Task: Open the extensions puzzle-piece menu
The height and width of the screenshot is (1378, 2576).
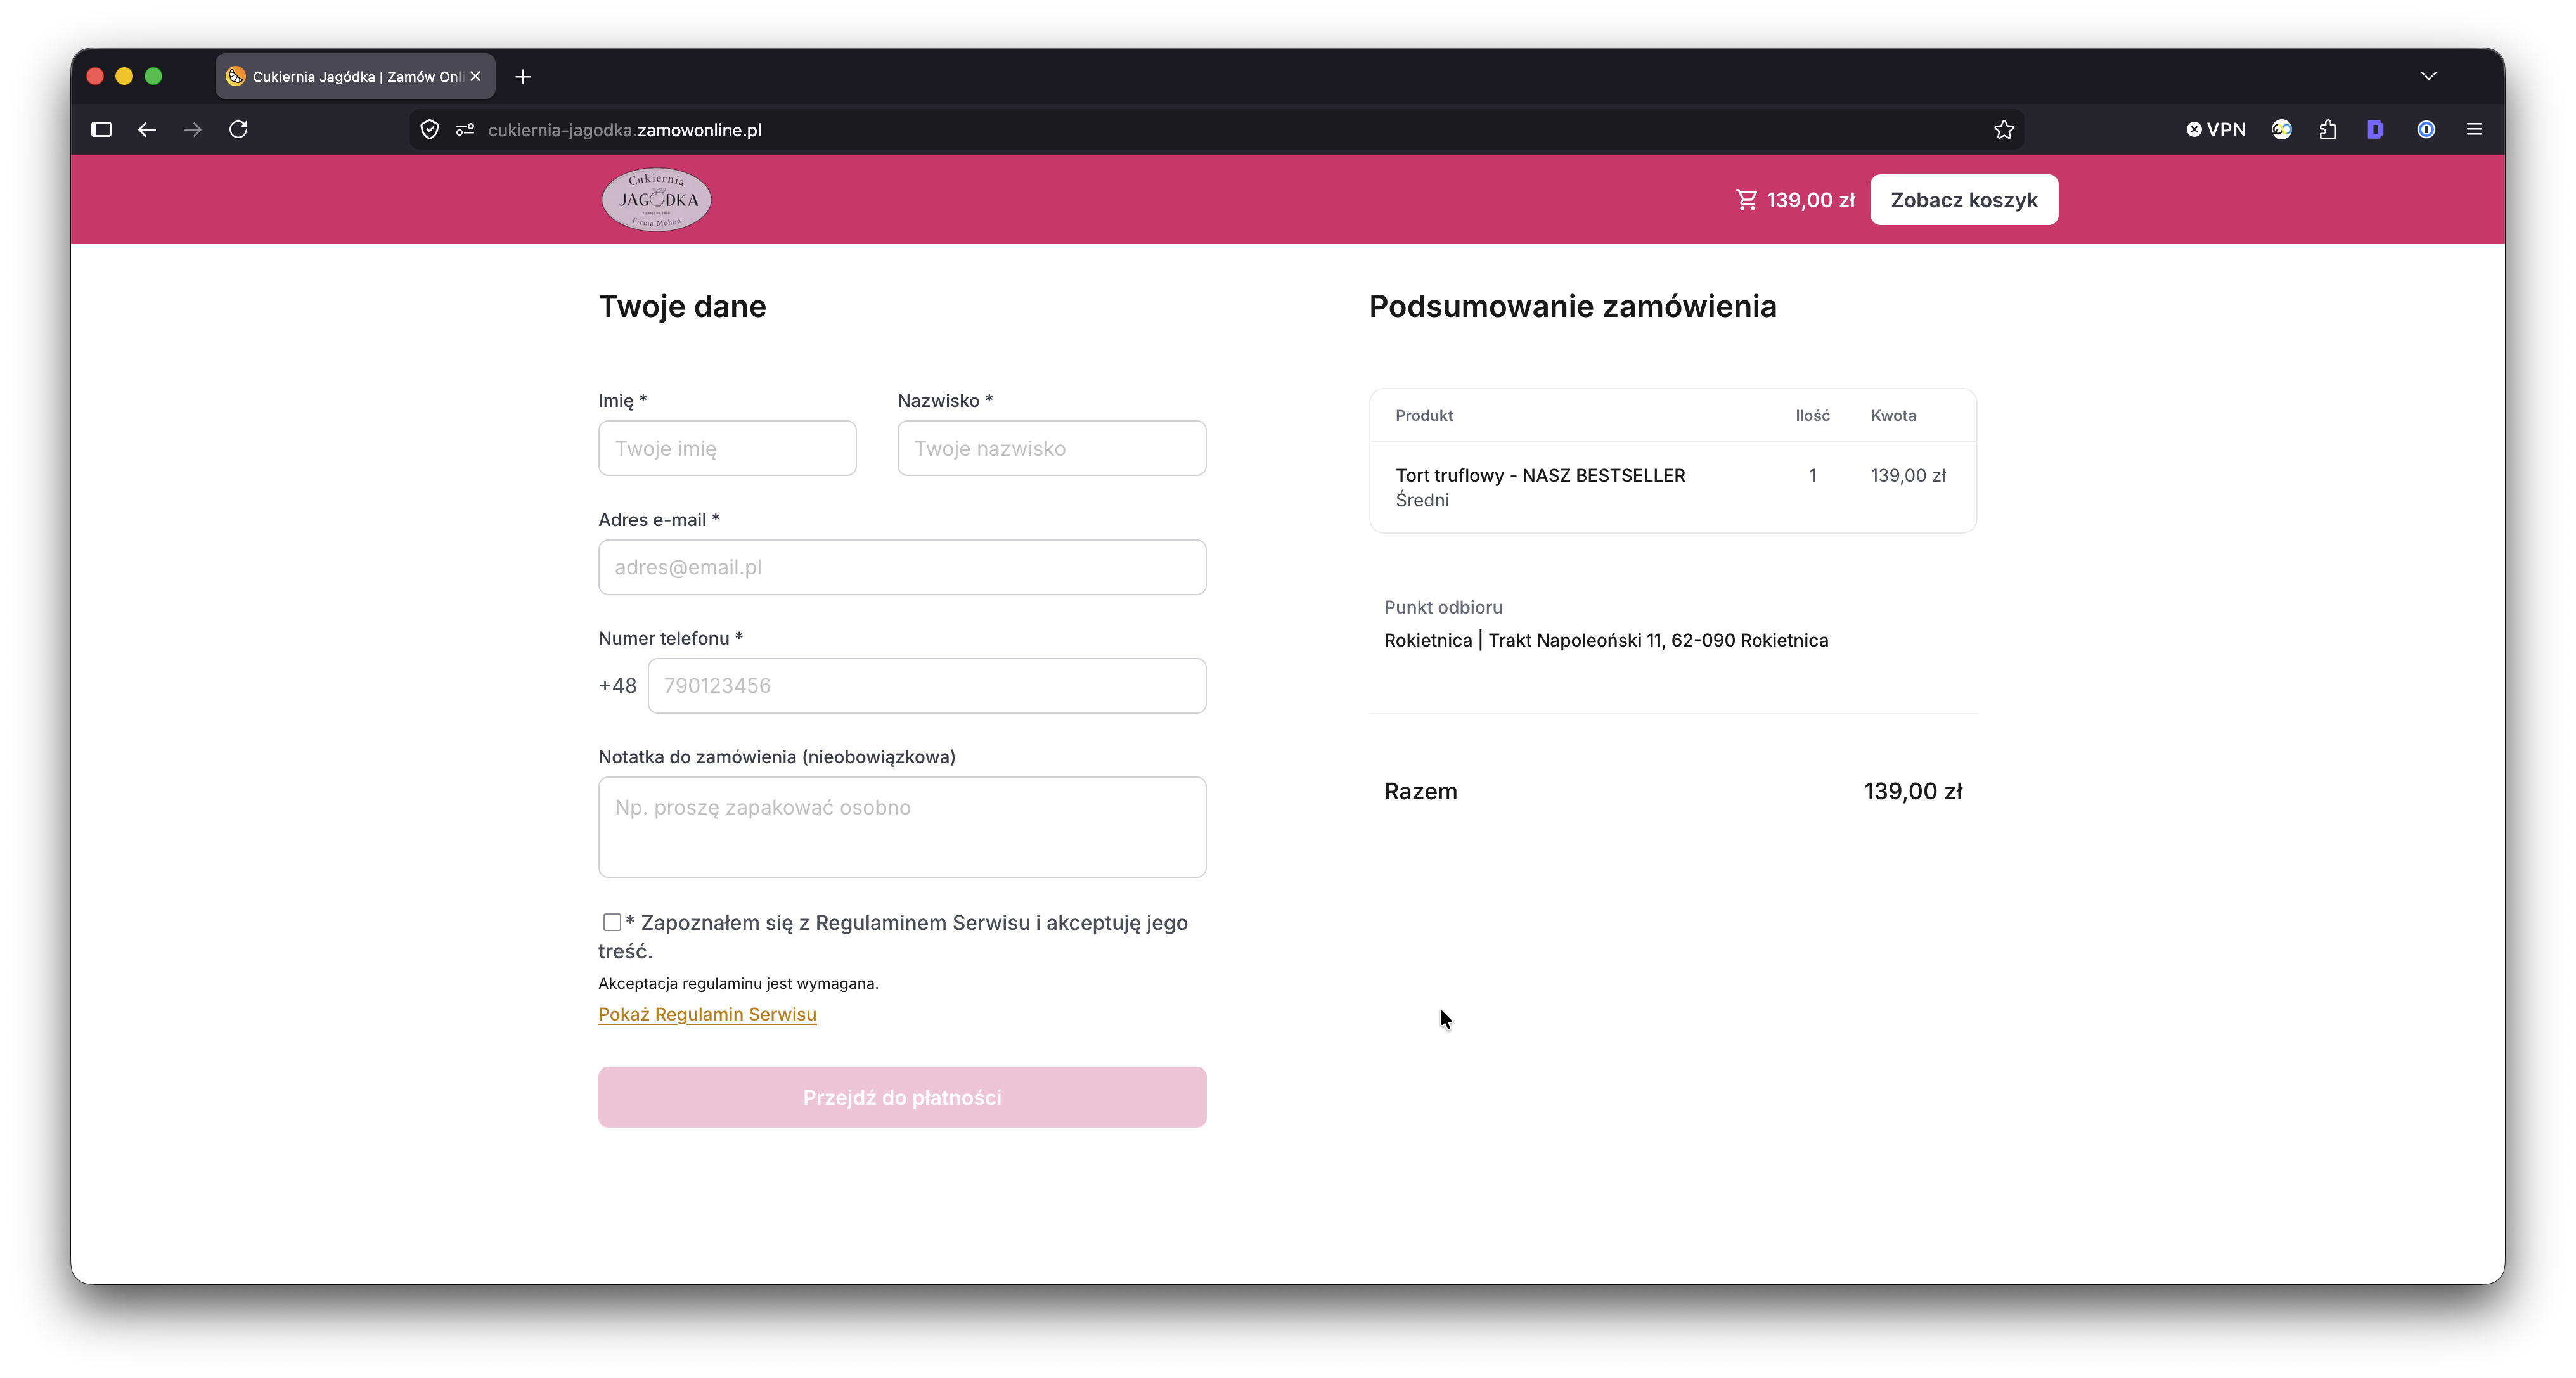Action: tap(2328, 129)
